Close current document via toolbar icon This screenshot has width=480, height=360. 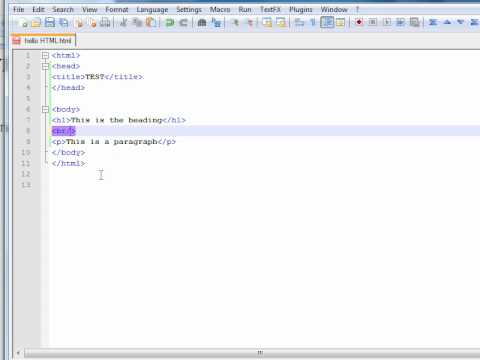(x=79, y=23)
